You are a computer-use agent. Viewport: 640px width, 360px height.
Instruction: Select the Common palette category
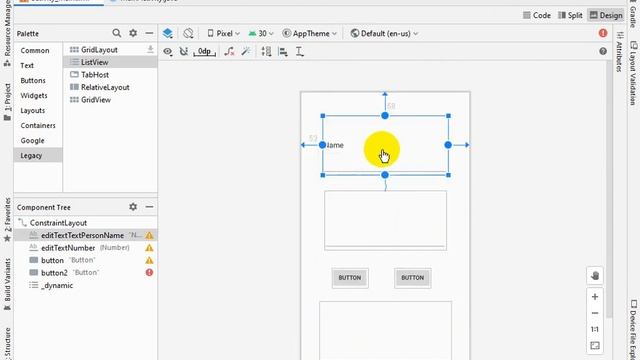point(35,51)
